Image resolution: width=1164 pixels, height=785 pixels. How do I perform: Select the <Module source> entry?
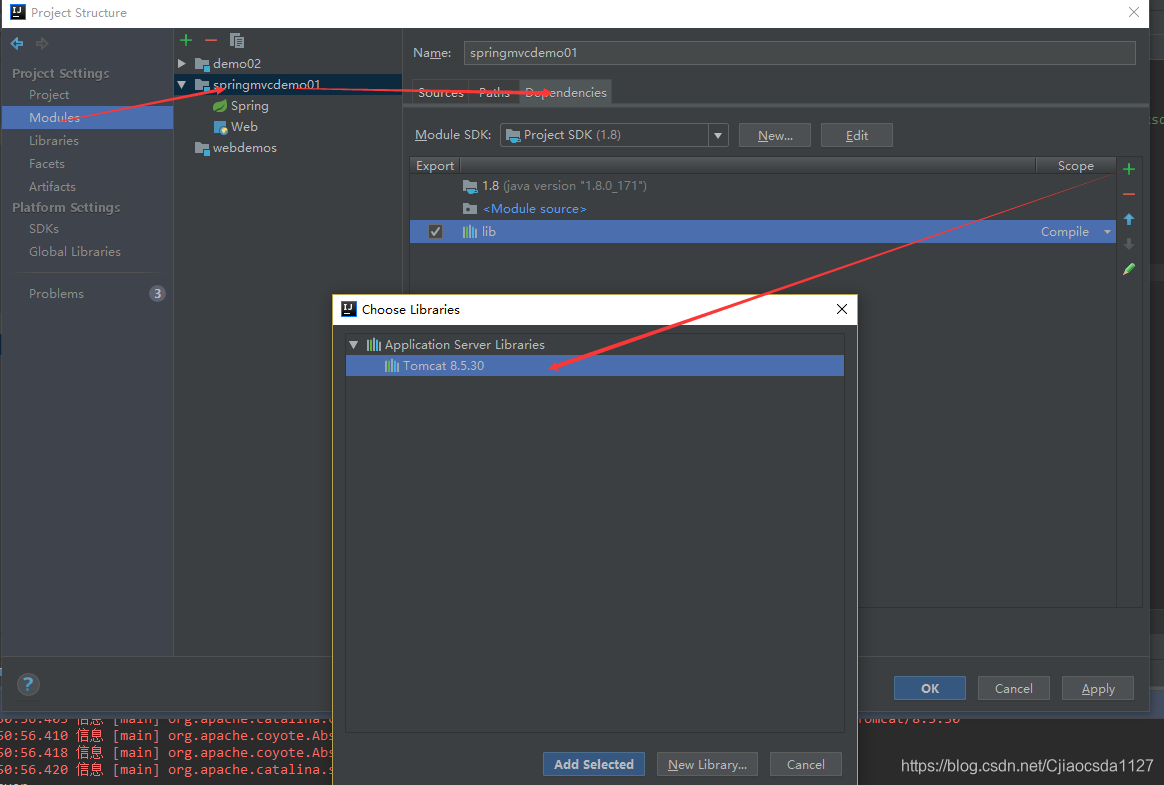point(534,209)
